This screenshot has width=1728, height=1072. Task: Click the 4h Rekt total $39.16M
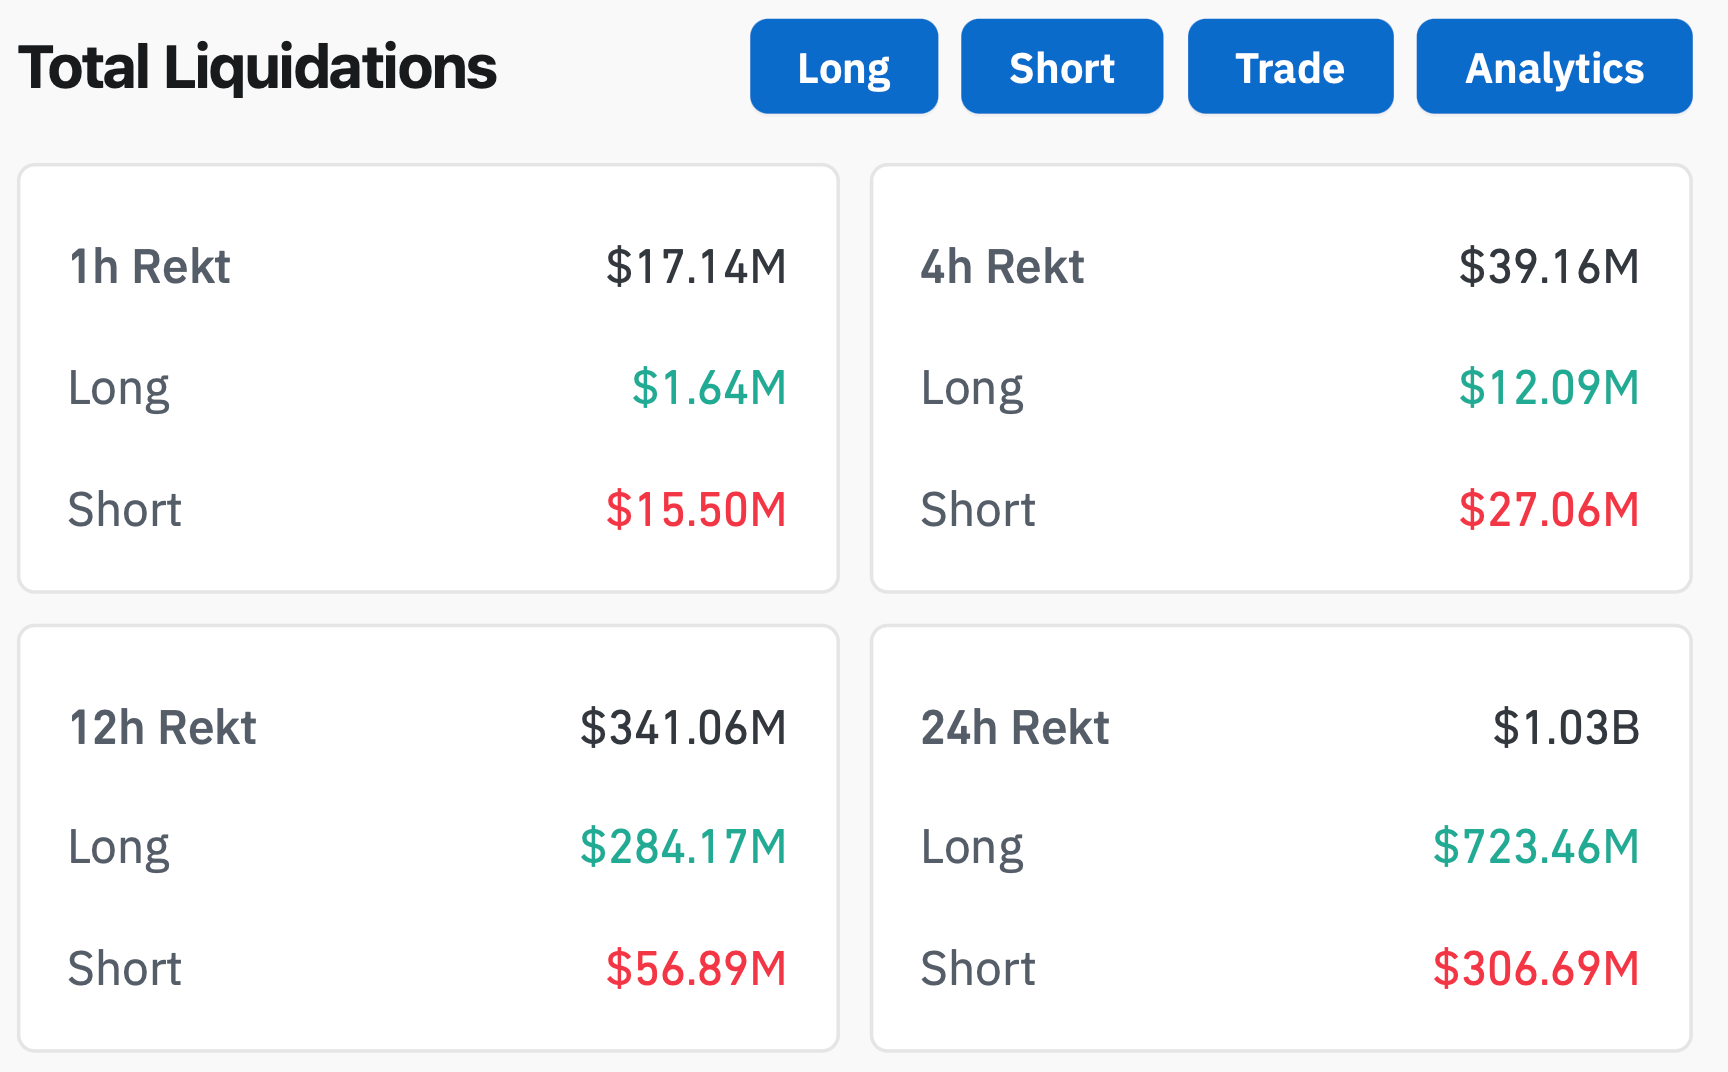click(x=1549, y=267)
